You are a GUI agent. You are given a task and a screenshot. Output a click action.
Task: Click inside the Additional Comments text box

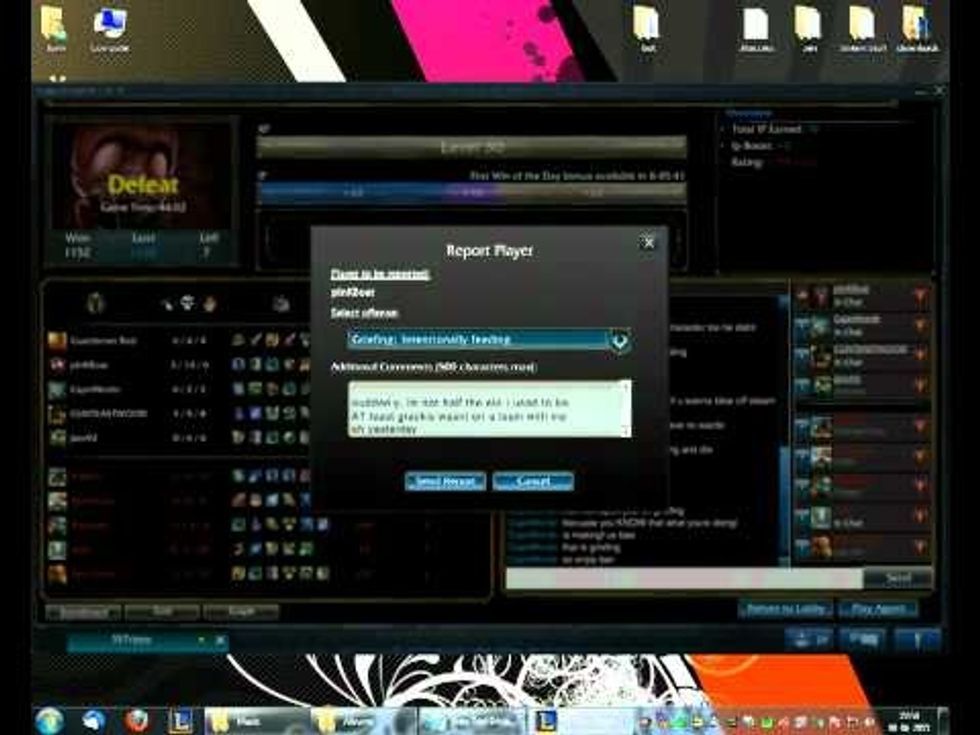click(489, 408)
